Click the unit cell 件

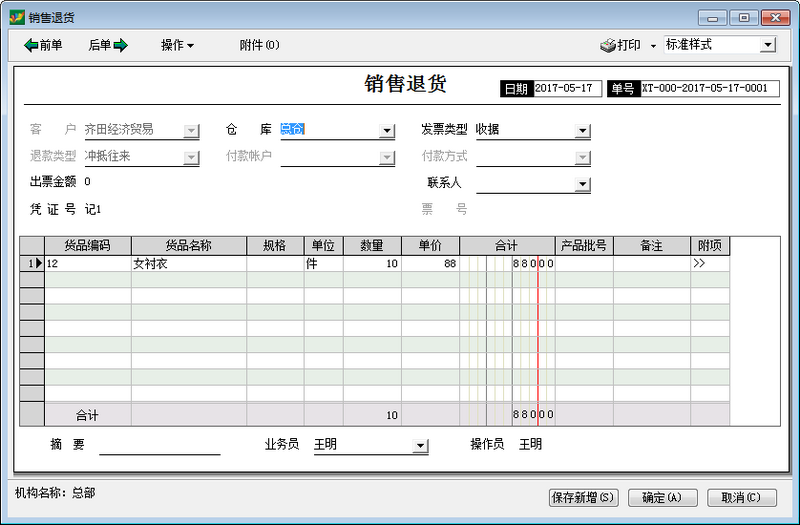(x=323, y=264)
